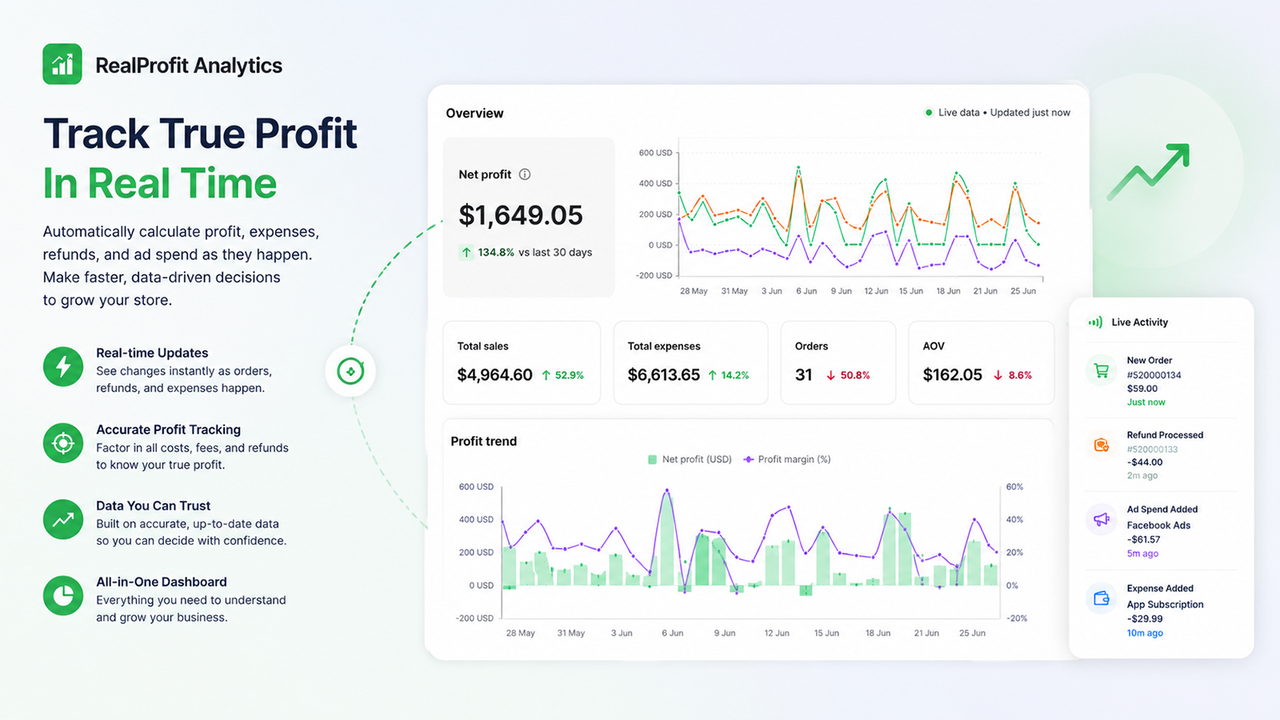1280x720 pixels.
Task: Click the New Order shopping cart icon
Action: click(1101, 370)
